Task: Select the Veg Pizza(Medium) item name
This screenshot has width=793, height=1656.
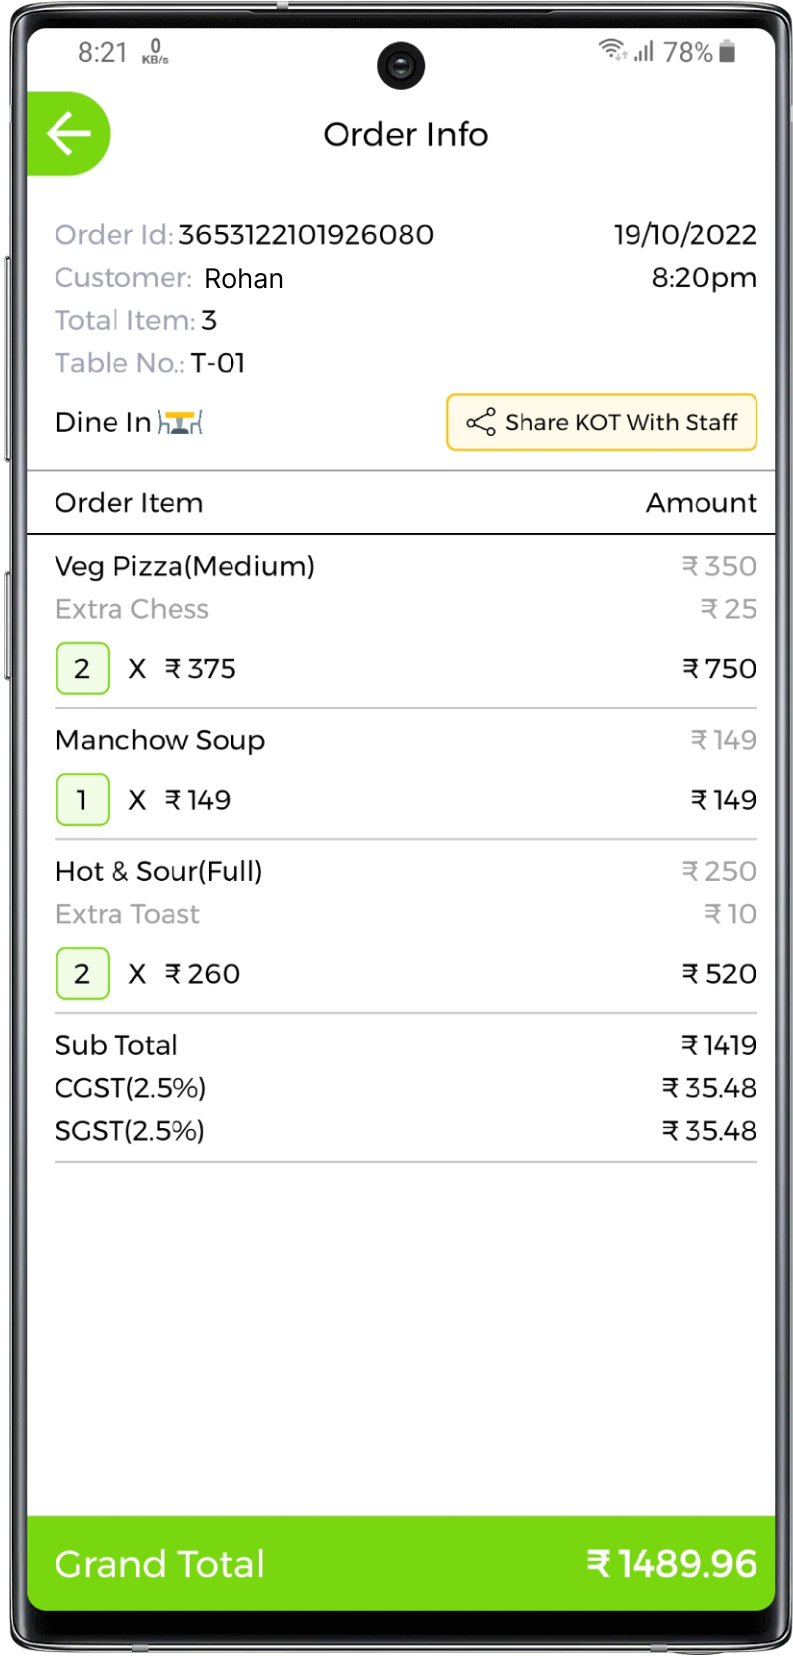Action: [184, 566]
